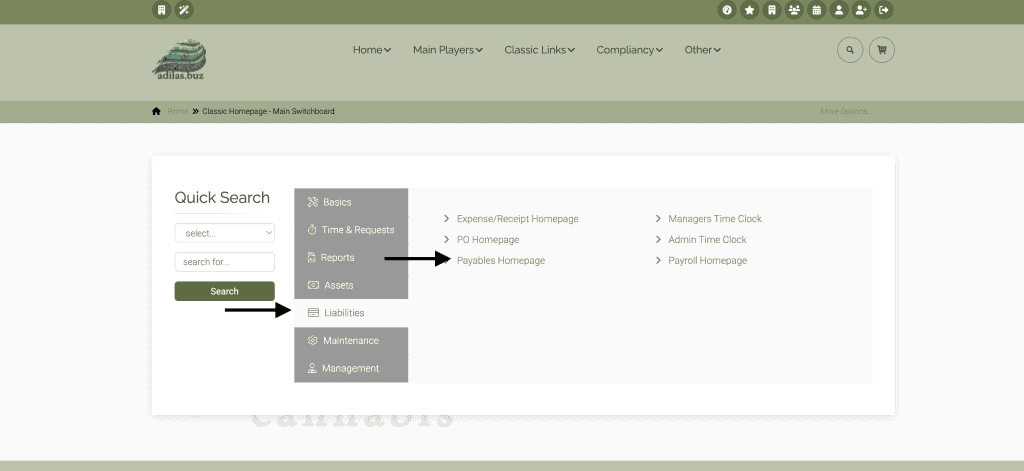Click the magic wand icon in top bar

coord(183,10)
